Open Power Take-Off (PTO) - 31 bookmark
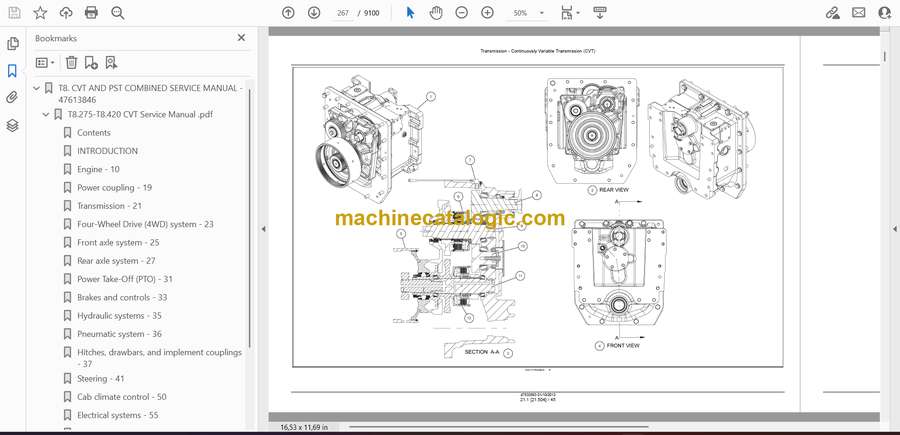 (125, 279)
